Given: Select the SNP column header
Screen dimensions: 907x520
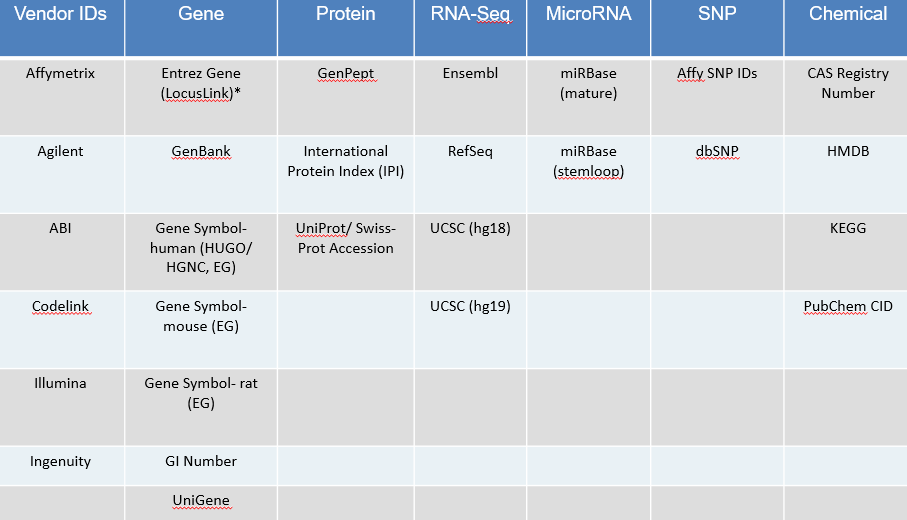Looking at the screenshot, I should [x=716, y=14].
